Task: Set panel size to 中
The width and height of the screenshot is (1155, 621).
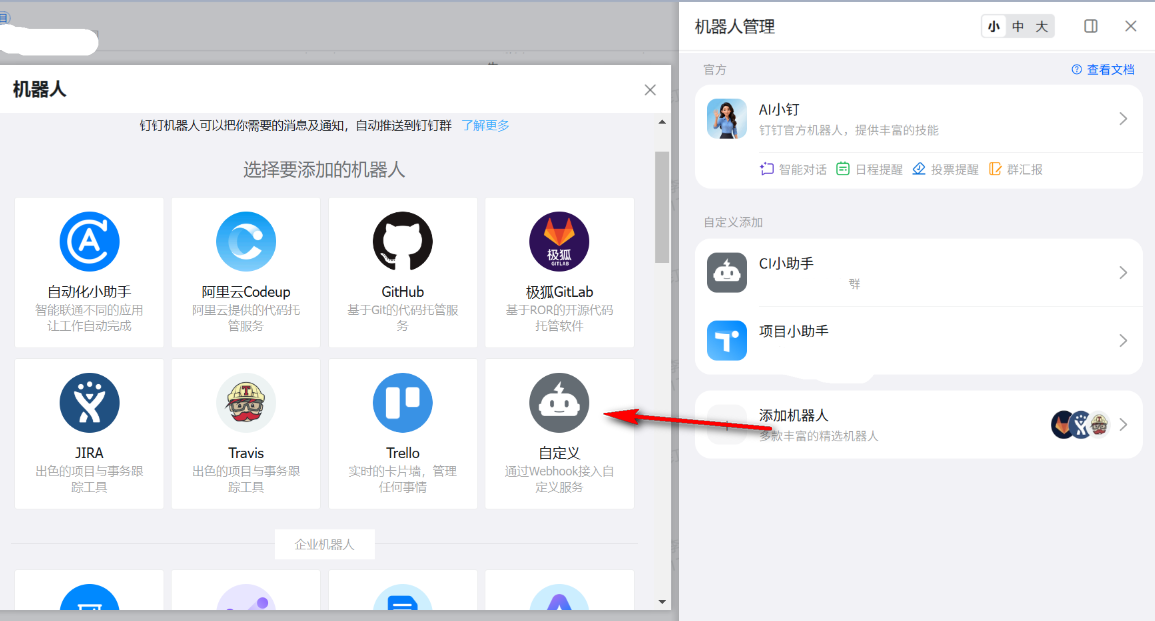Action: tap(1018, 27)
